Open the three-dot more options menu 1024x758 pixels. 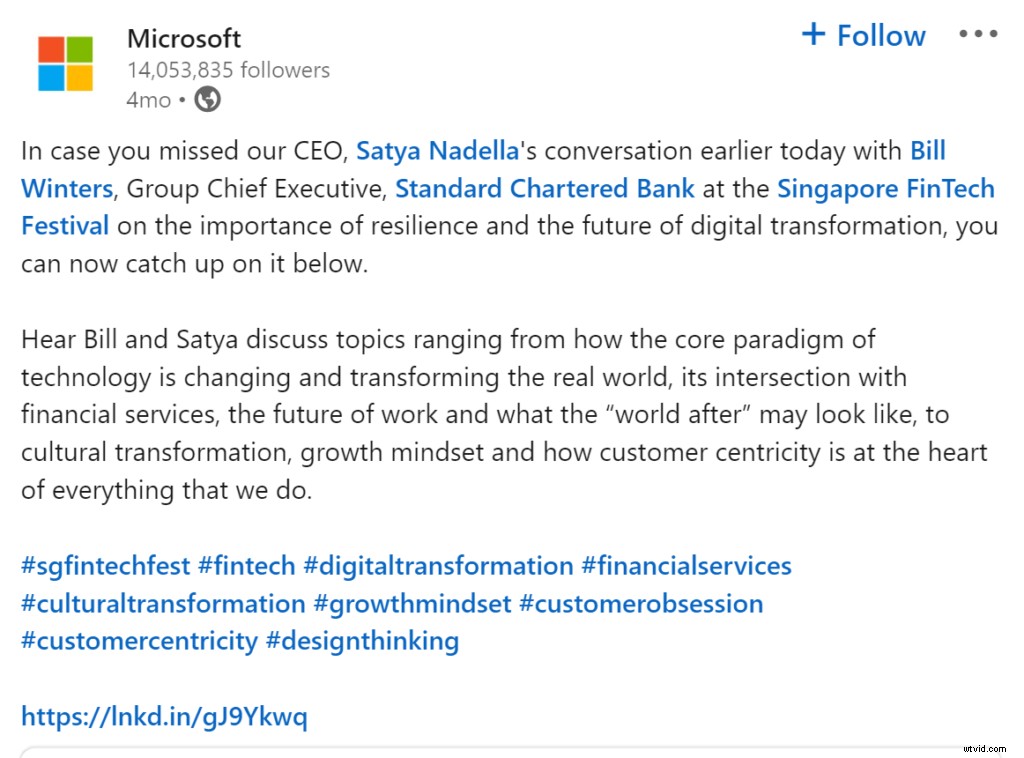click(x=978, y=35)
